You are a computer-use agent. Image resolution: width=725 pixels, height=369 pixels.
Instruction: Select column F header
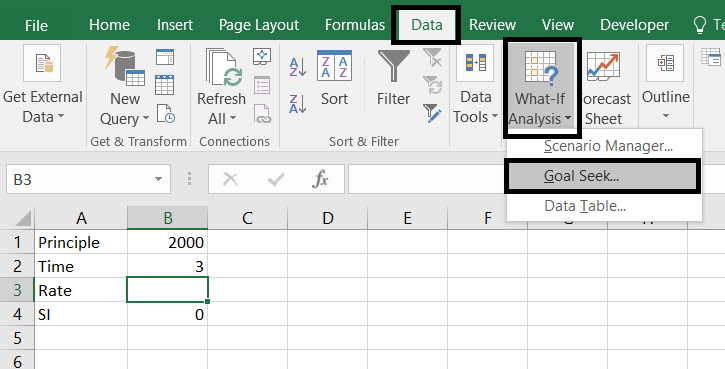(487, 218)
